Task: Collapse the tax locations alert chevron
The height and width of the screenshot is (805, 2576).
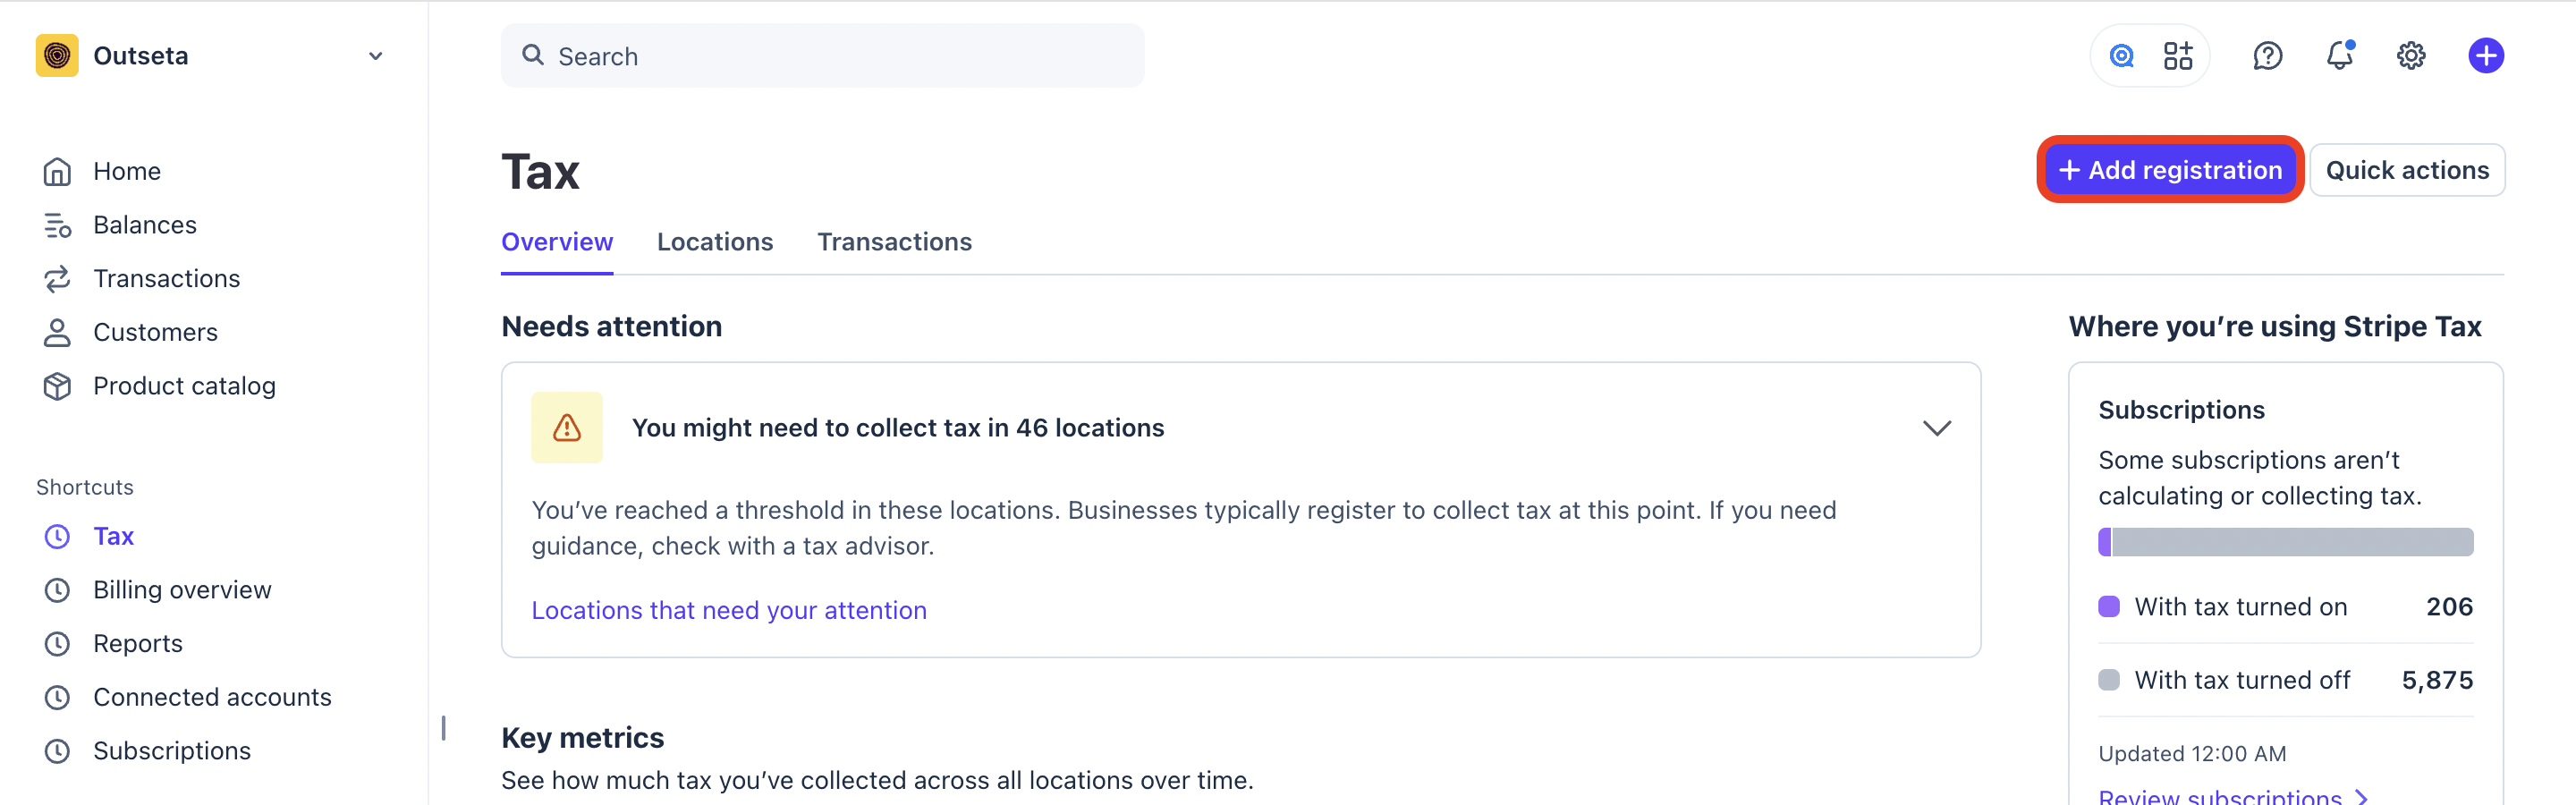Action: point(1936,428)
